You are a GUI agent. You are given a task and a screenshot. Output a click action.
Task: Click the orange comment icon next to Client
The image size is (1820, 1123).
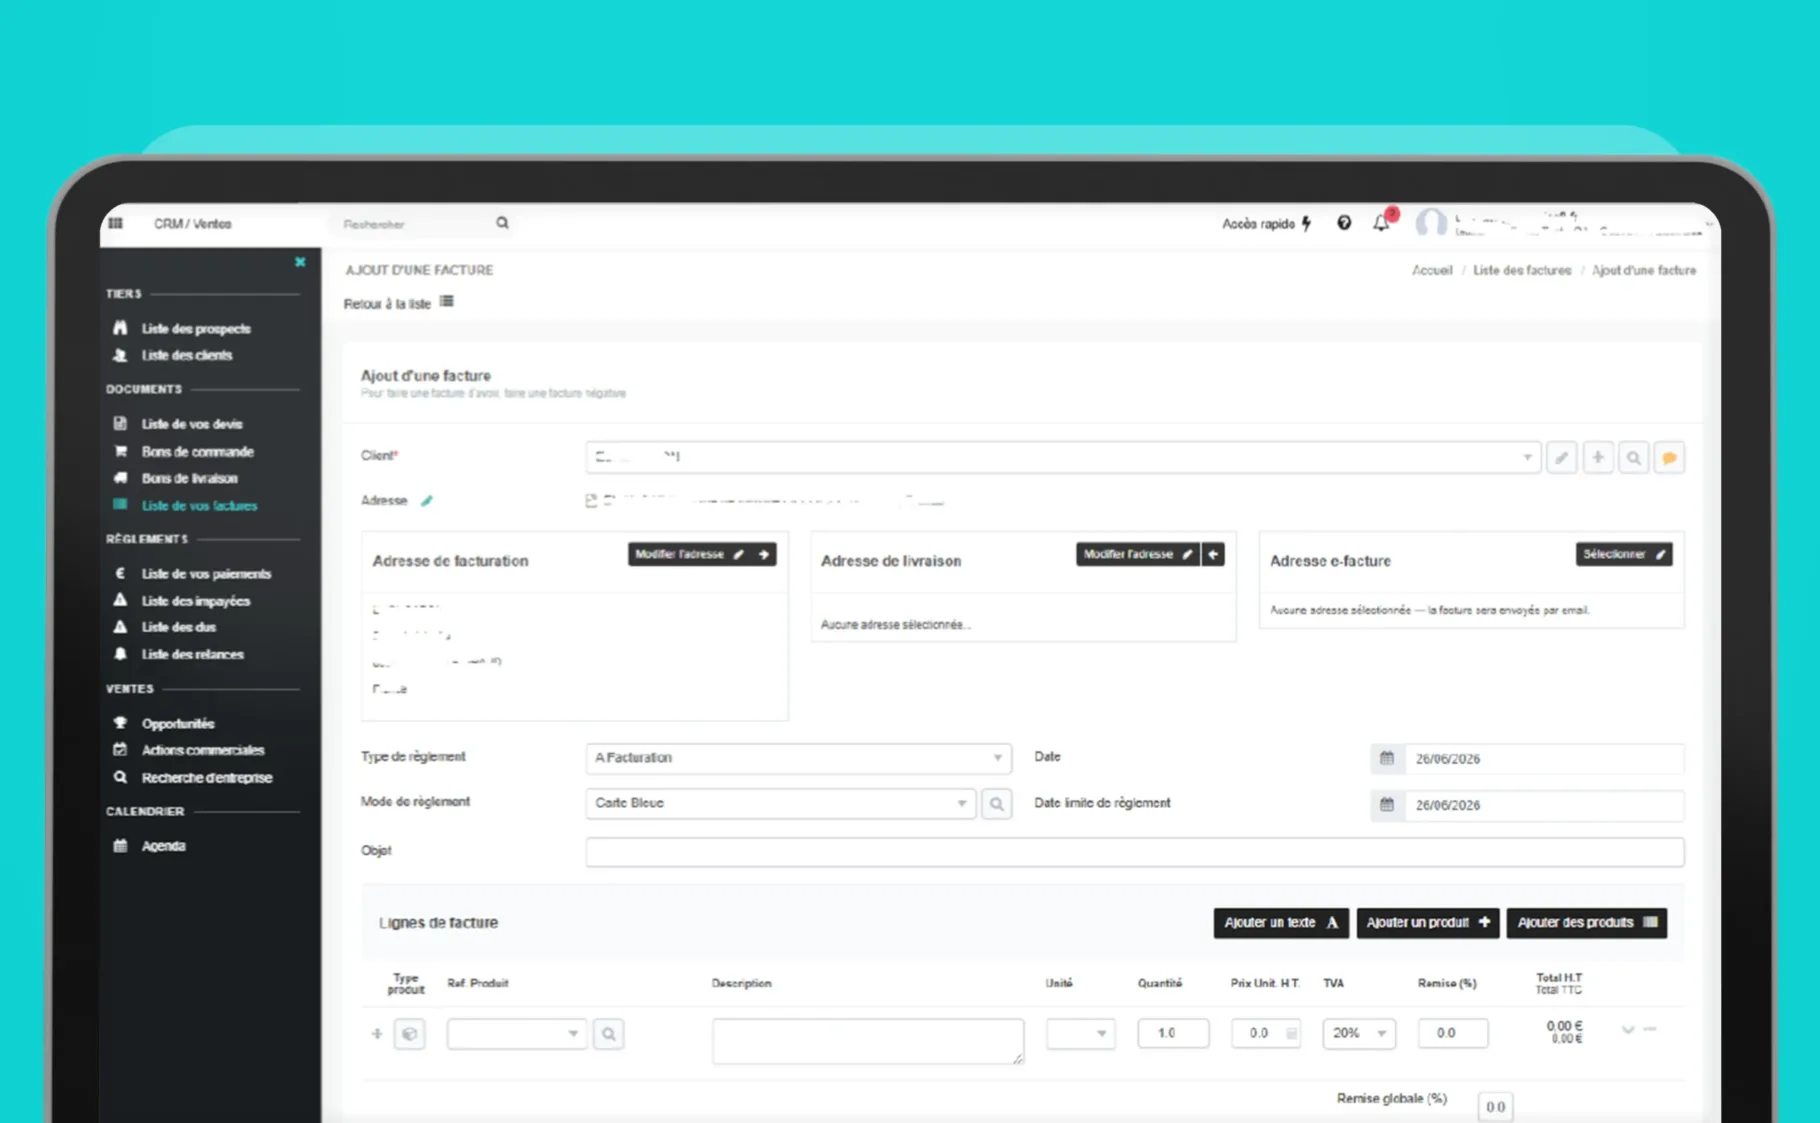[1669, 458]
